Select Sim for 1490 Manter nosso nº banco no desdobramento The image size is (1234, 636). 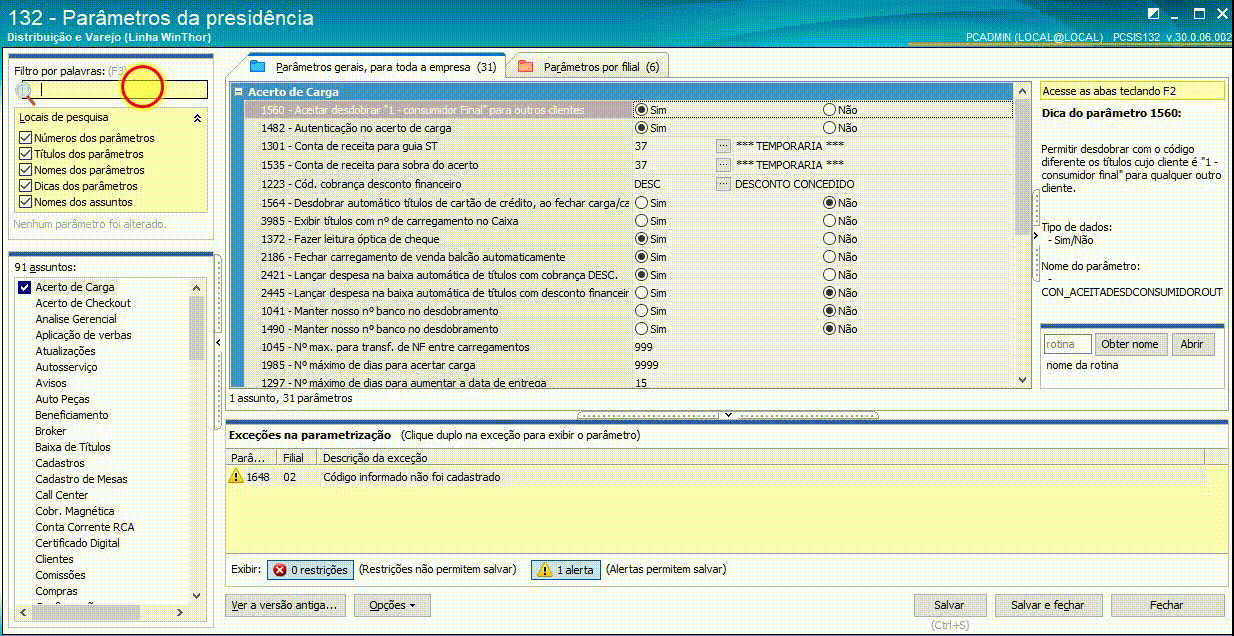click(641, 329)
